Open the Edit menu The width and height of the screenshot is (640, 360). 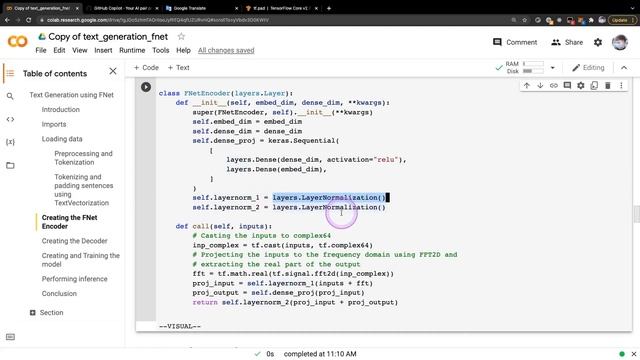coord(59,50)
